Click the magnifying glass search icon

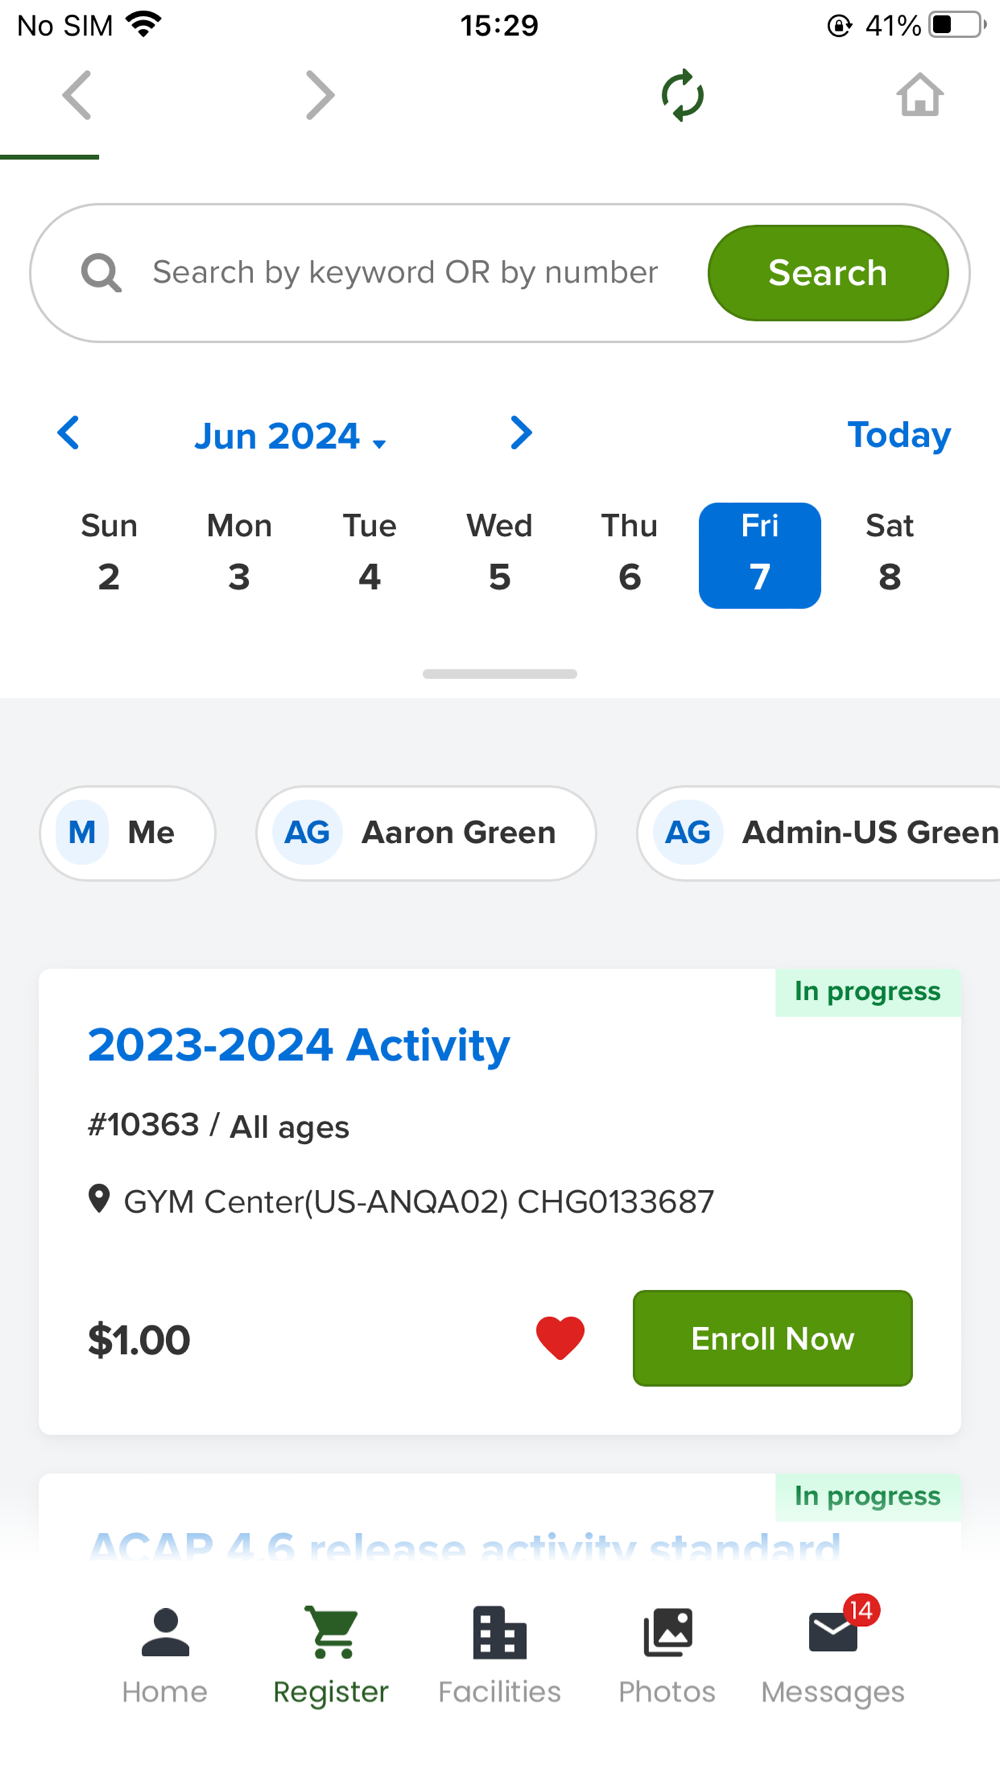click(x=101, y=272)
